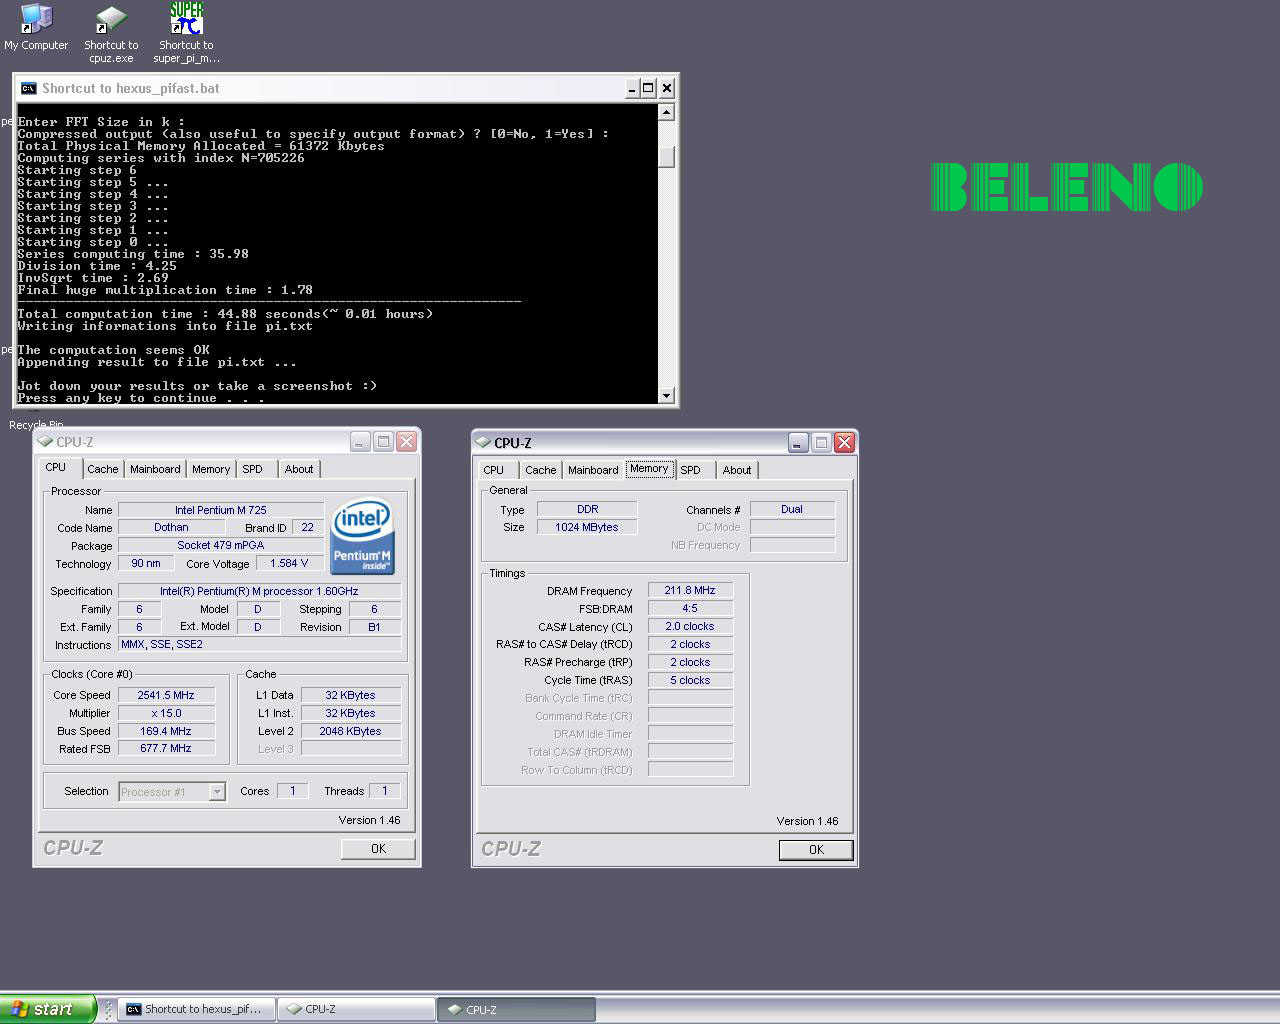Image resolution: width=1280 pixels, height=1024 pixels.
Task: Open Cache tab in left CPU-Z window
Action: (x=102, y=469)
